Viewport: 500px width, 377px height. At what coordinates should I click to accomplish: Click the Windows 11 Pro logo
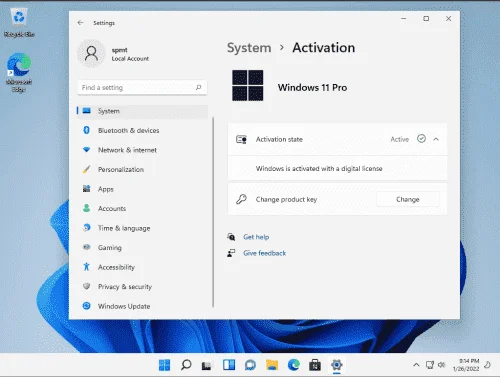pos(248,85)
